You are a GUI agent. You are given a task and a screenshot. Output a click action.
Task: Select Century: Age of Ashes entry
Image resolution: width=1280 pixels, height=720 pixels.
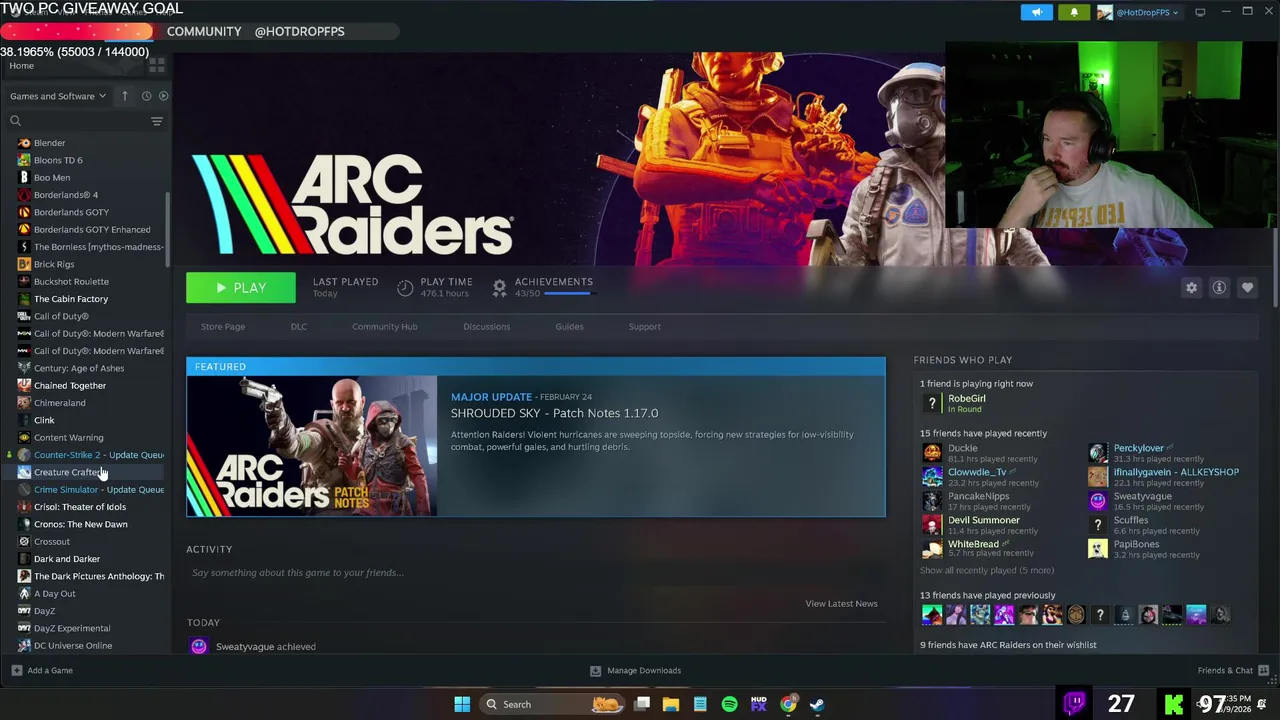click(79, 368)
